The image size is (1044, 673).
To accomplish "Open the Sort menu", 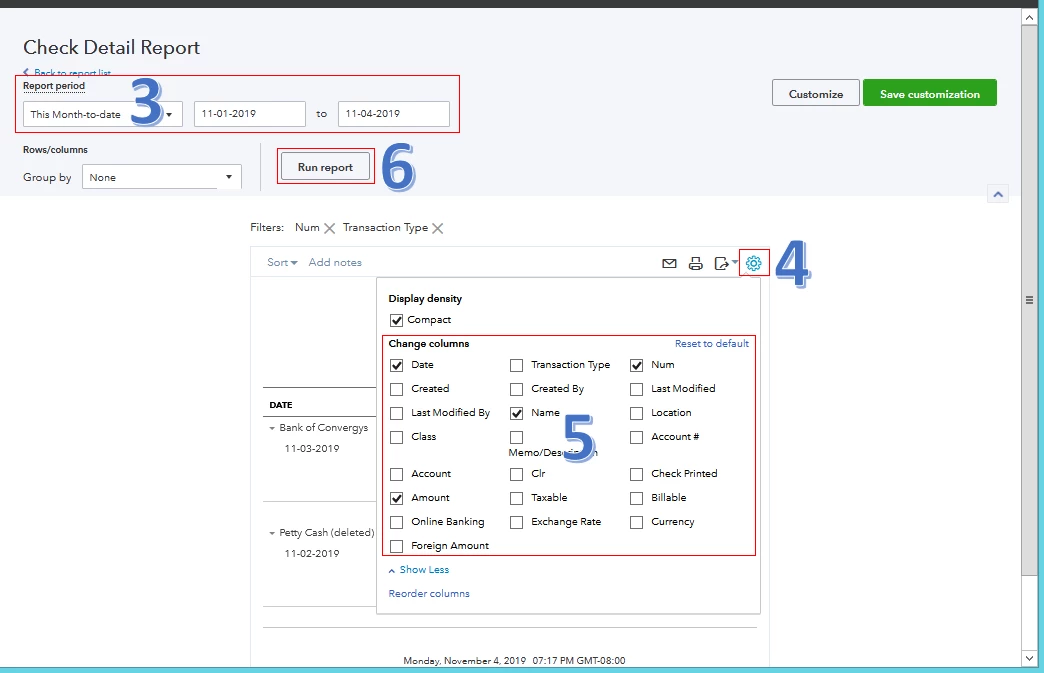I will [x=282, y=263].
